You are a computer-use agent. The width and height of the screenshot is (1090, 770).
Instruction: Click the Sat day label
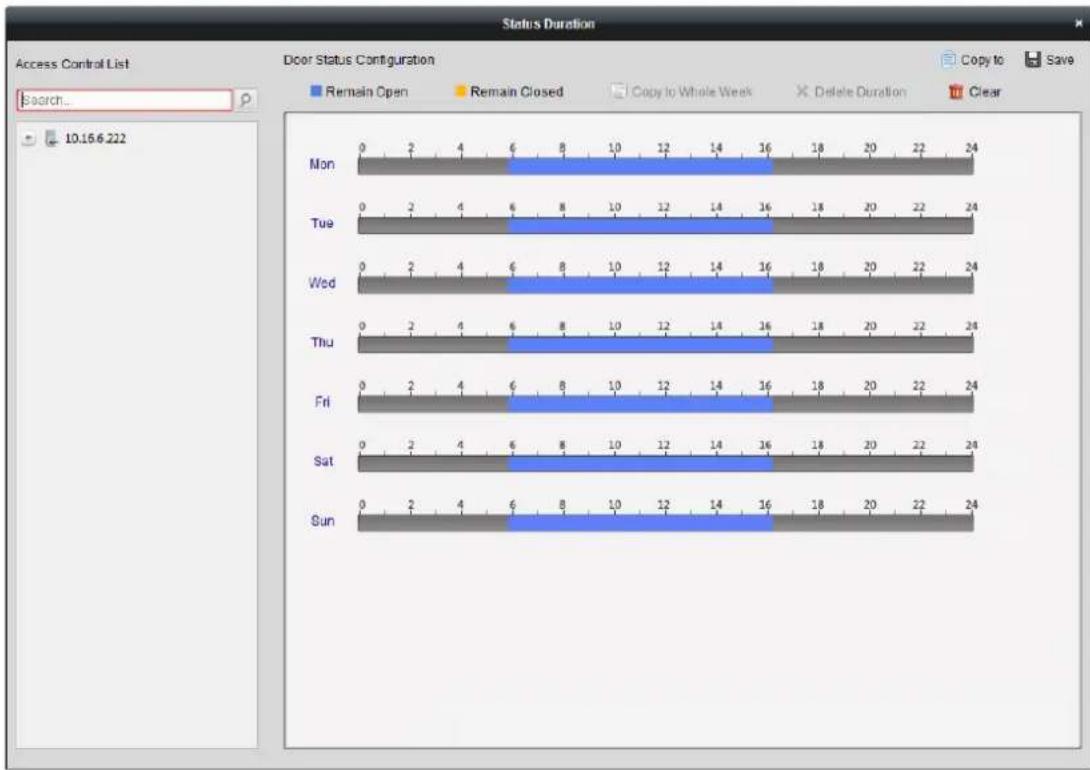[323, 461]
